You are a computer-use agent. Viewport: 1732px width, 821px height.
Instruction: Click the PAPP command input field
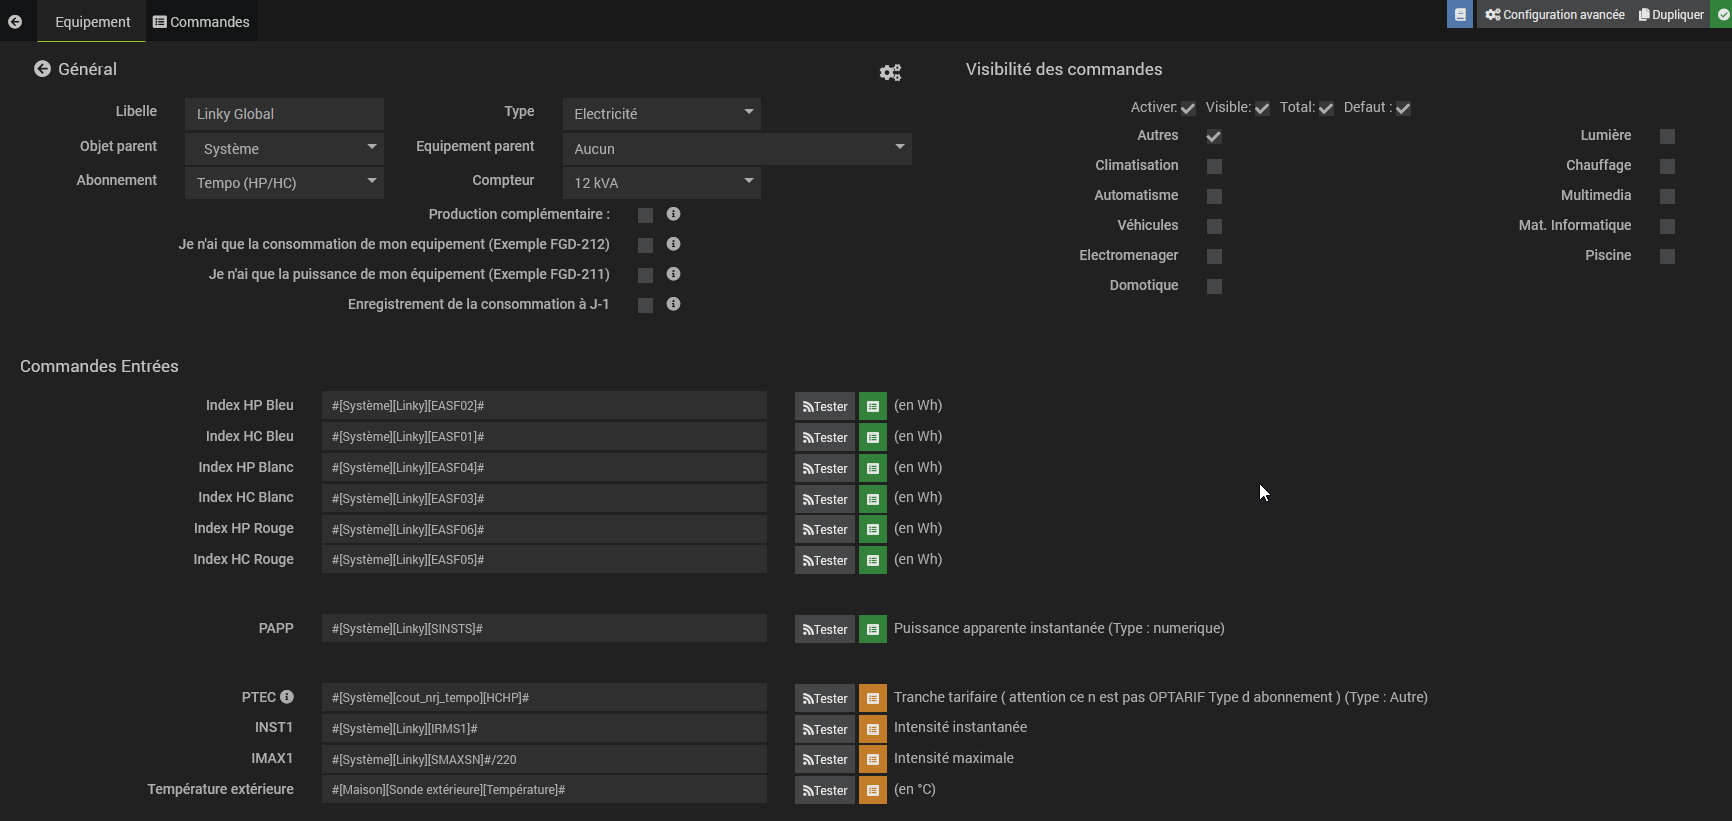544,628
